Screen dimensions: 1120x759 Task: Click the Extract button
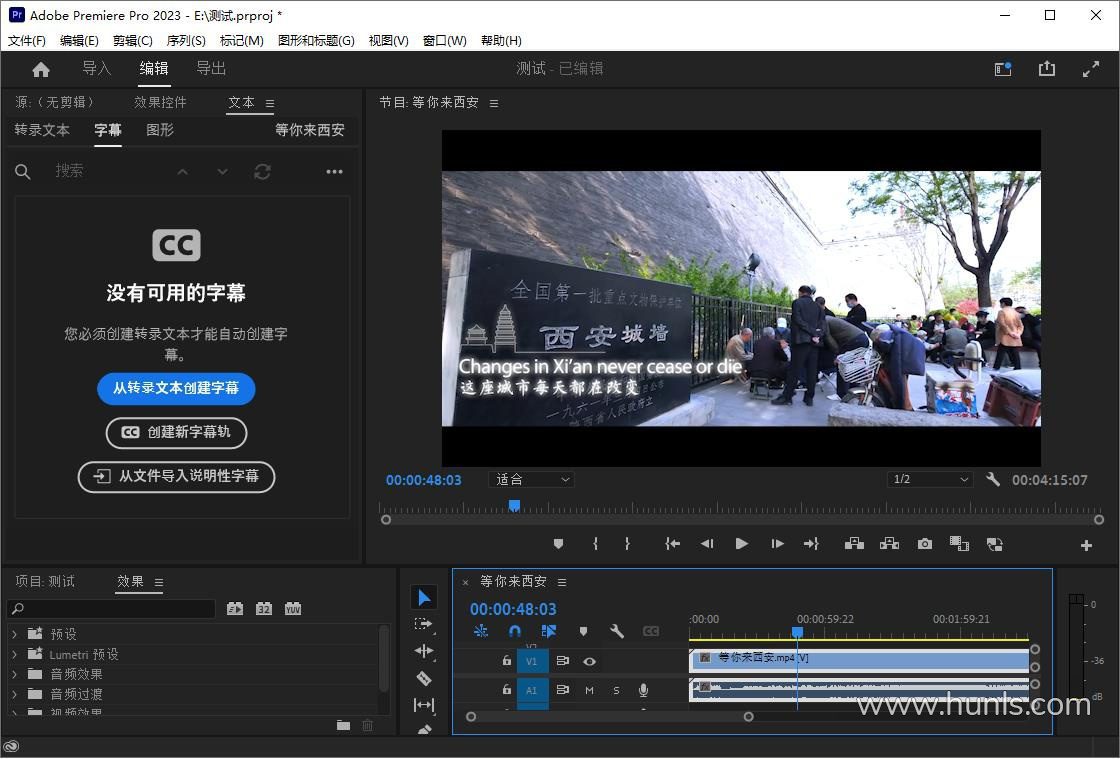[889, 544]
